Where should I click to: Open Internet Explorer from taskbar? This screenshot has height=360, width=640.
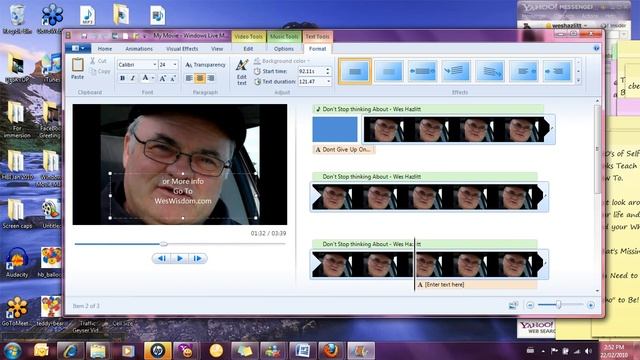pos(70,351)
